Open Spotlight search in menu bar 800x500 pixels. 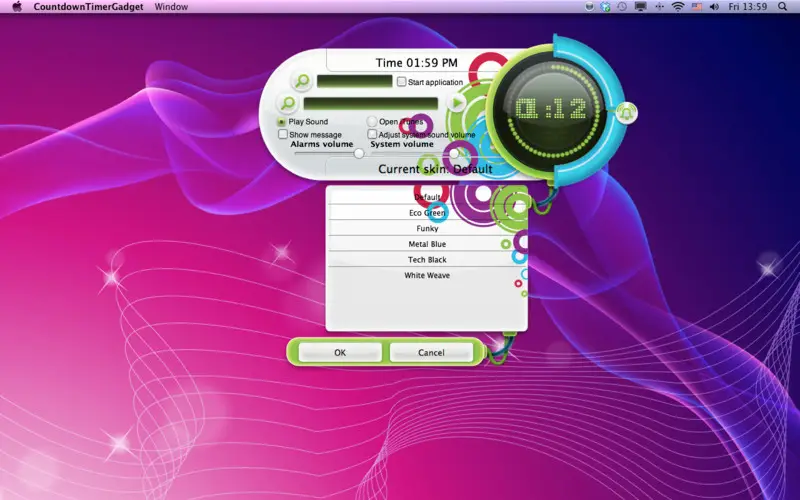(783, 7)
